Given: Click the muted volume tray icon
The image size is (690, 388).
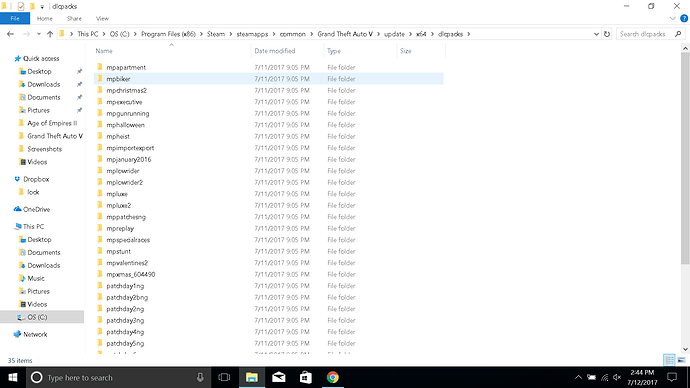Looking at the screenshot, I should (617, 377).
